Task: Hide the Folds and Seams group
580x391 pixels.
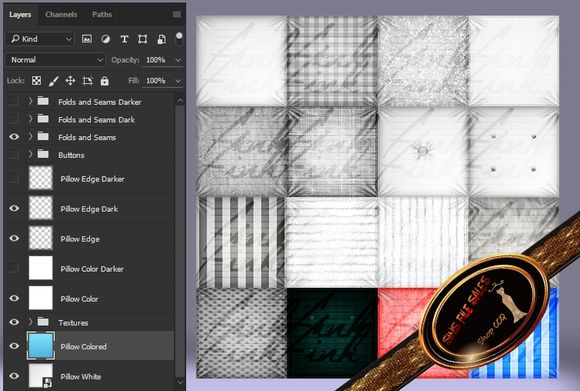Action: point(14,137)
